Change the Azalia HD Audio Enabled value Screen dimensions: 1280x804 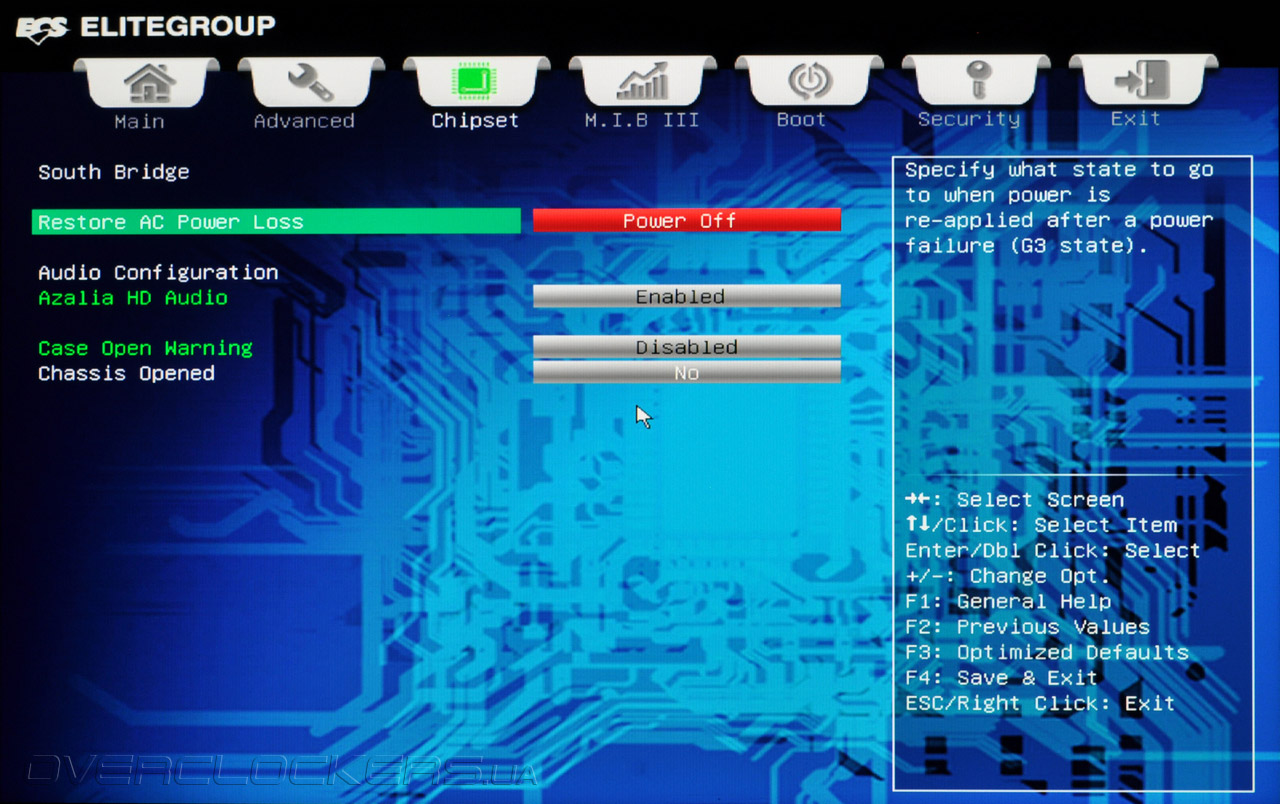pyautogui.click(x=687, y=296)
